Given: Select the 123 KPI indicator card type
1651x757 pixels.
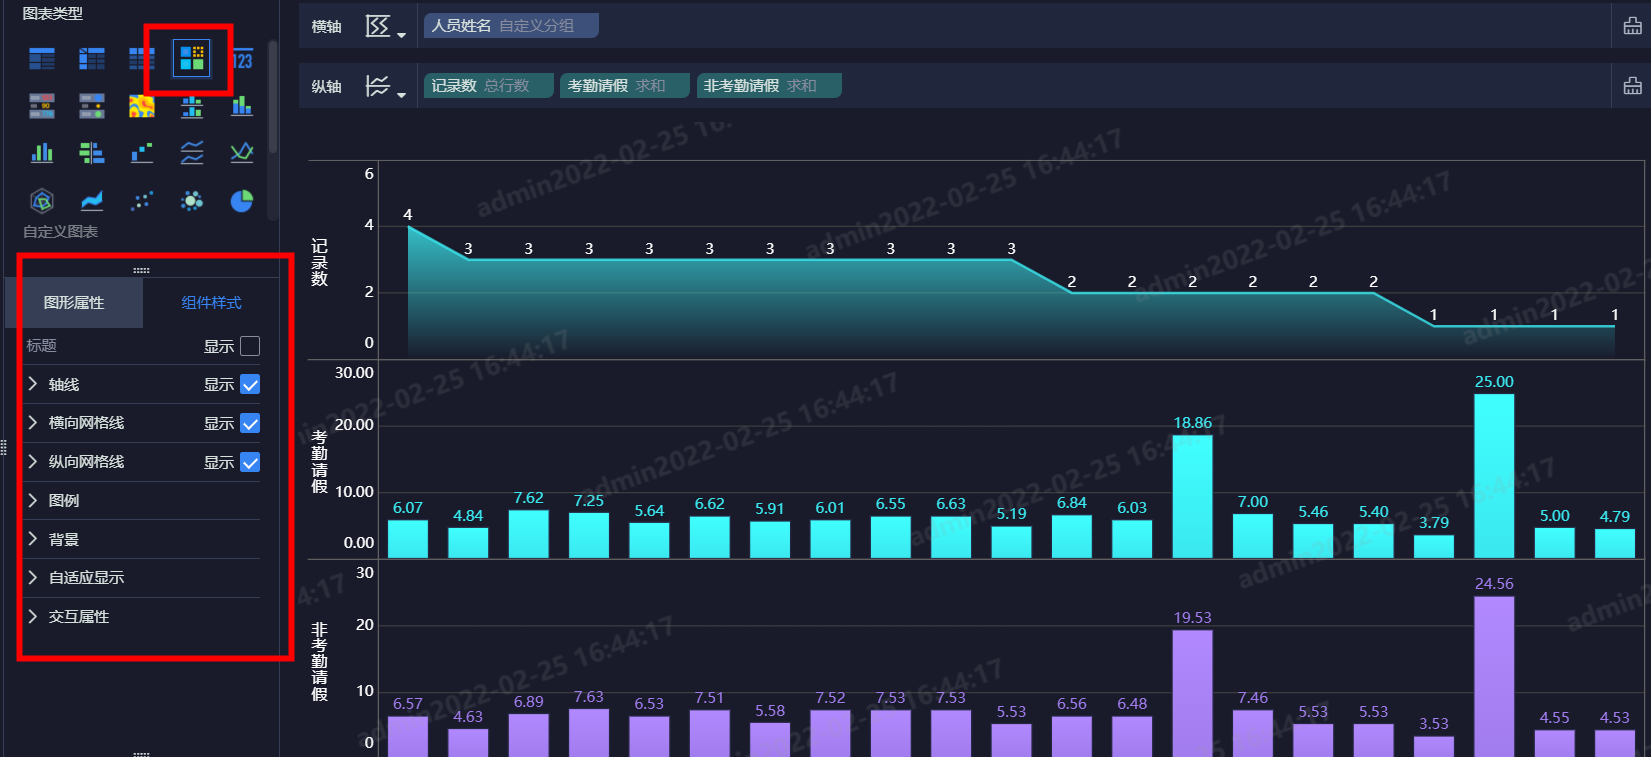Looking at the screenshot, I should pyautogui.click(x=242, y=59).
